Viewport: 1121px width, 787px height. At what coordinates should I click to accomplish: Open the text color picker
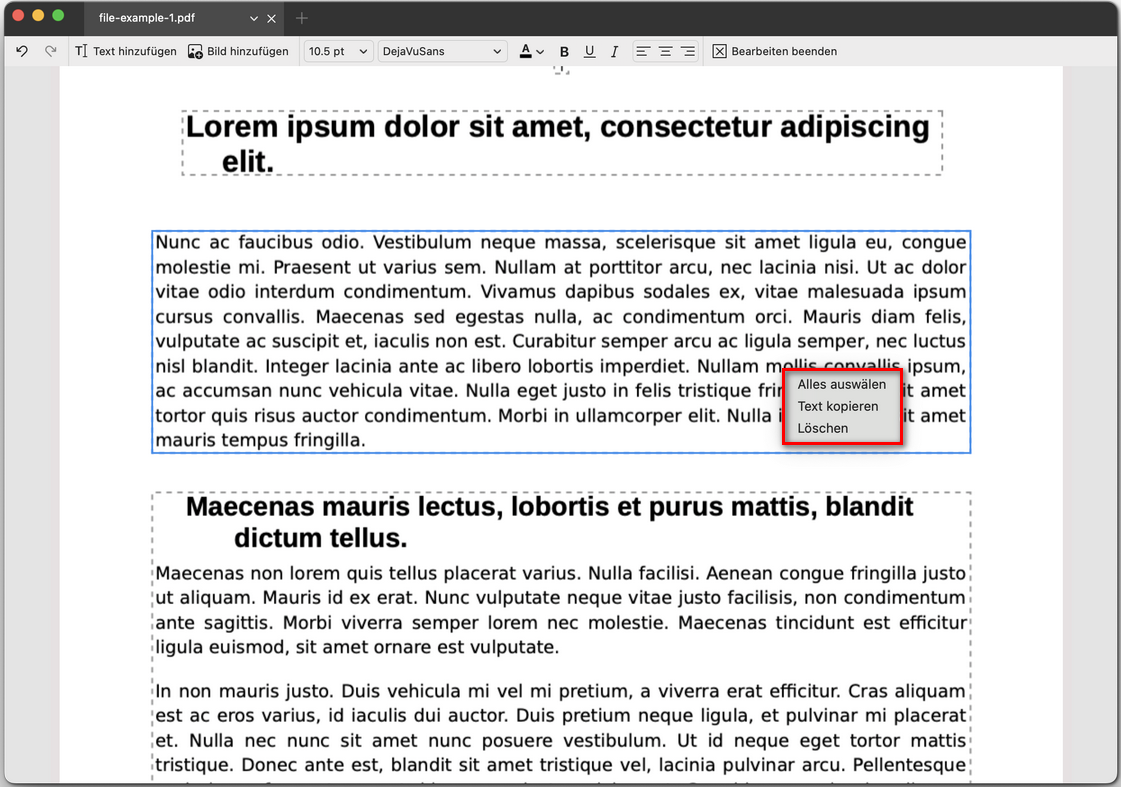point(531,51)
